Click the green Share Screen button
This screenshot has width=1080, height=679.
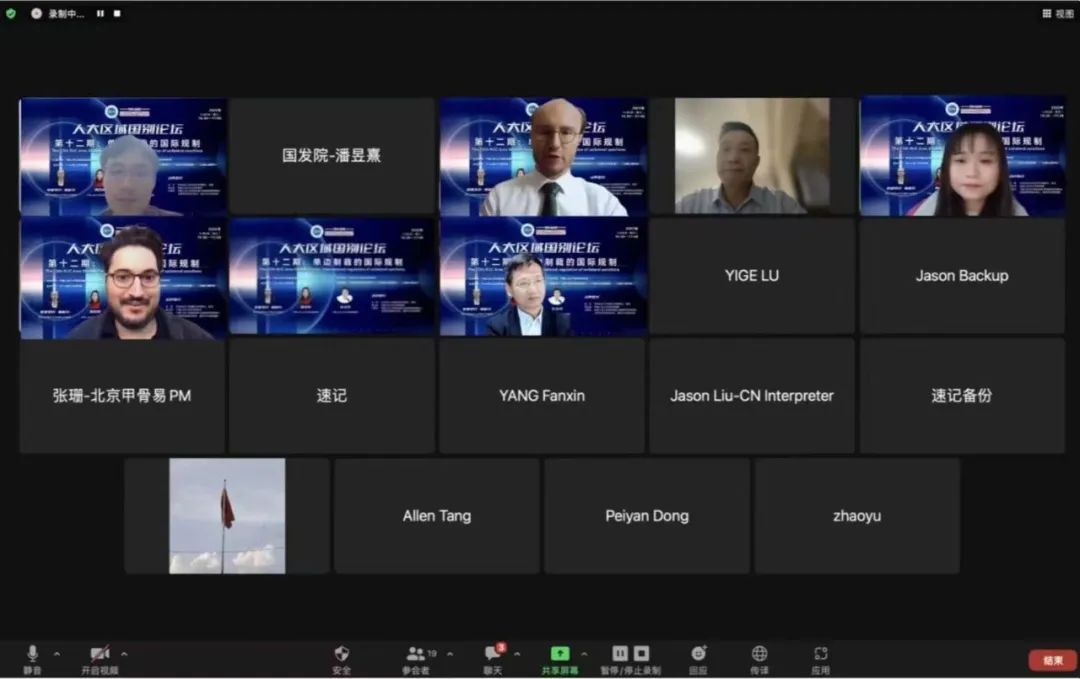click(x=560, y=654)
